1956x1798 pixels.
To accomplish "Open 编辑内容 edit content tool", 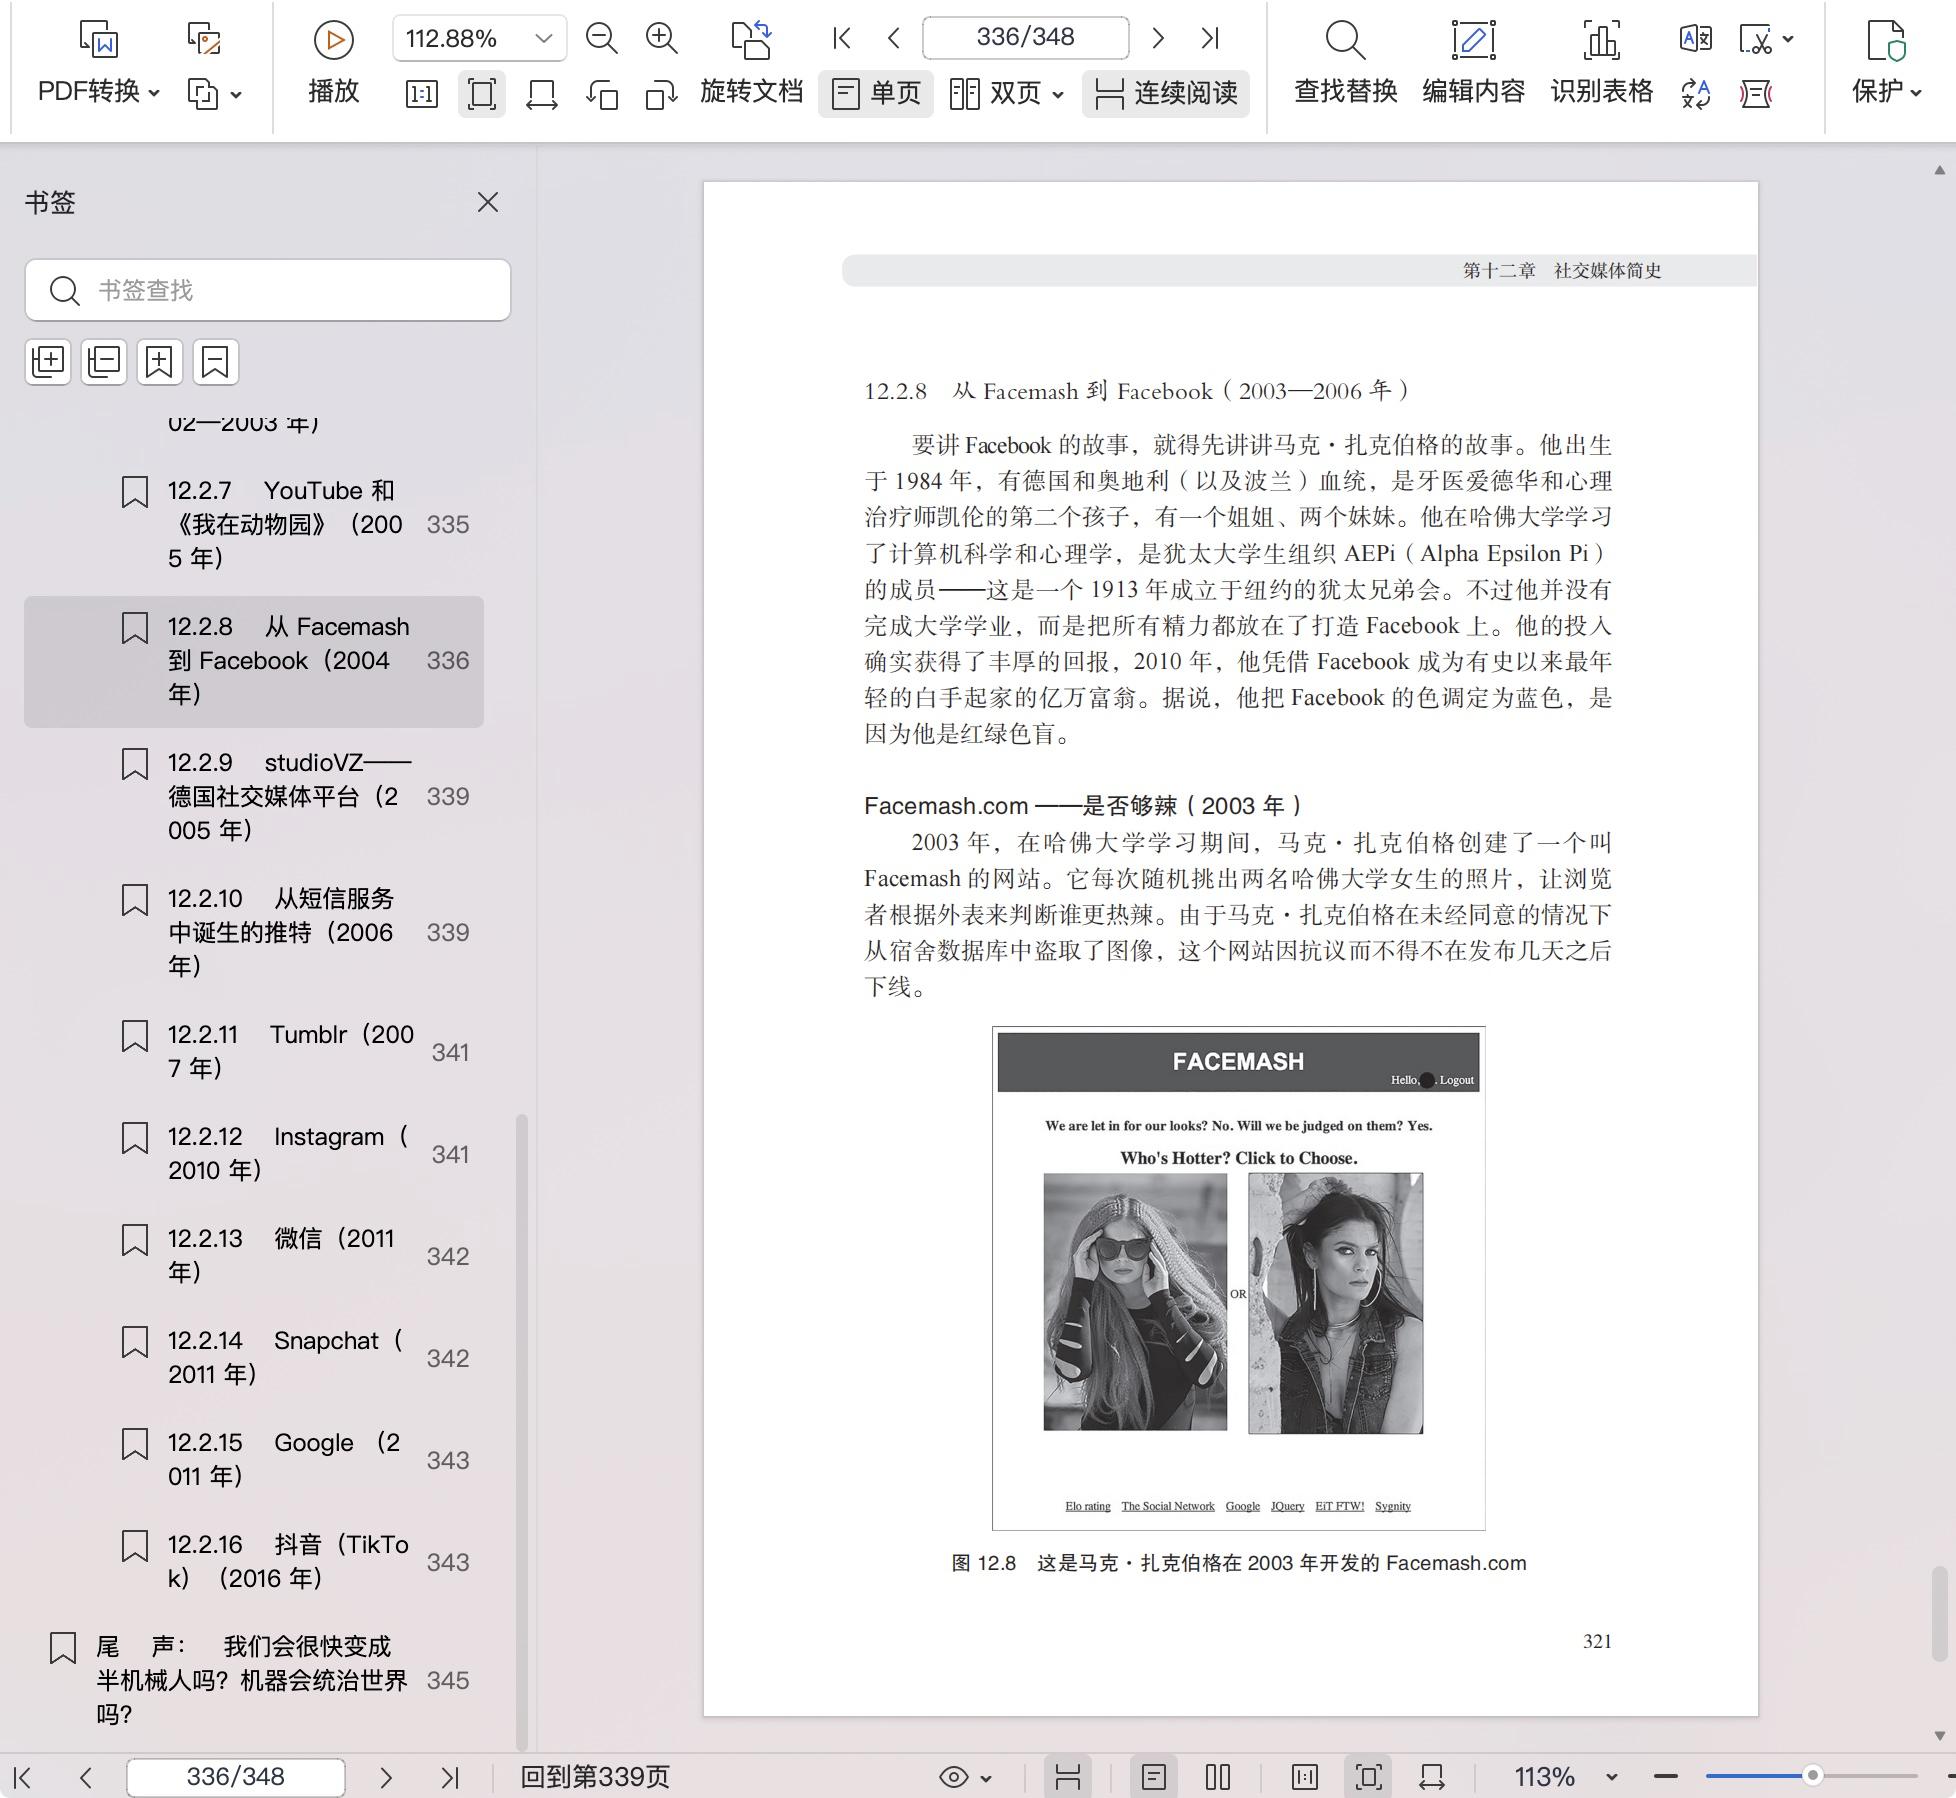I will pyautogui.click(x=1473, y=62).
